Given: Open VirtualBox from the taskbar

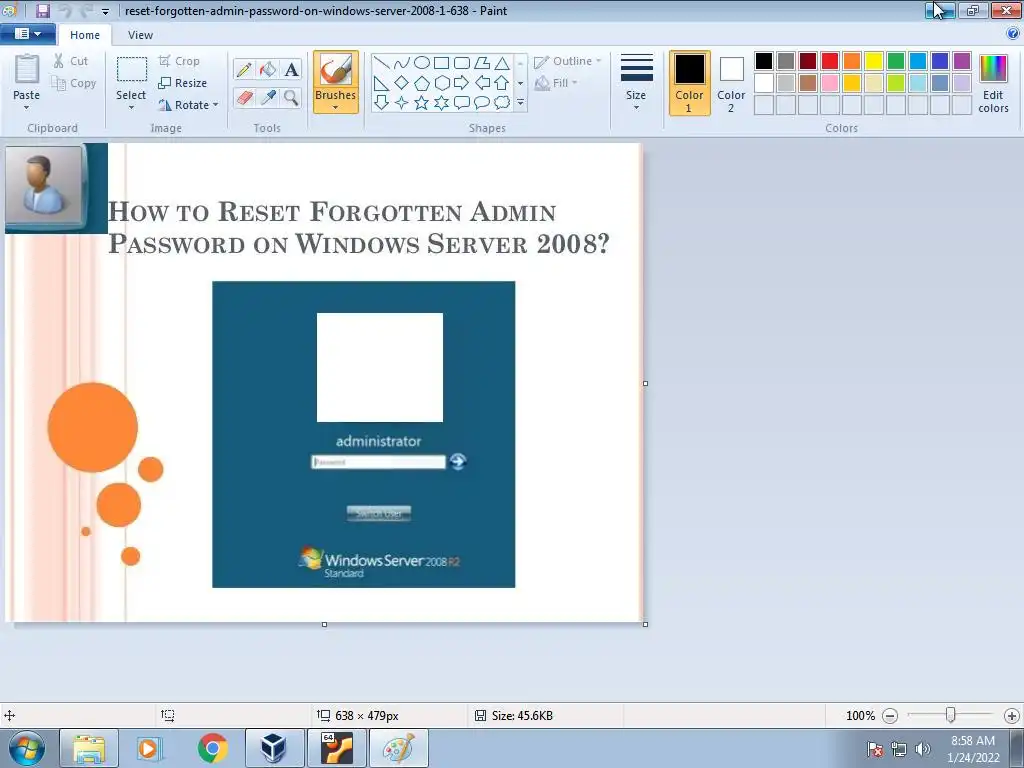Looking at the screenshot, I should 274,748.
